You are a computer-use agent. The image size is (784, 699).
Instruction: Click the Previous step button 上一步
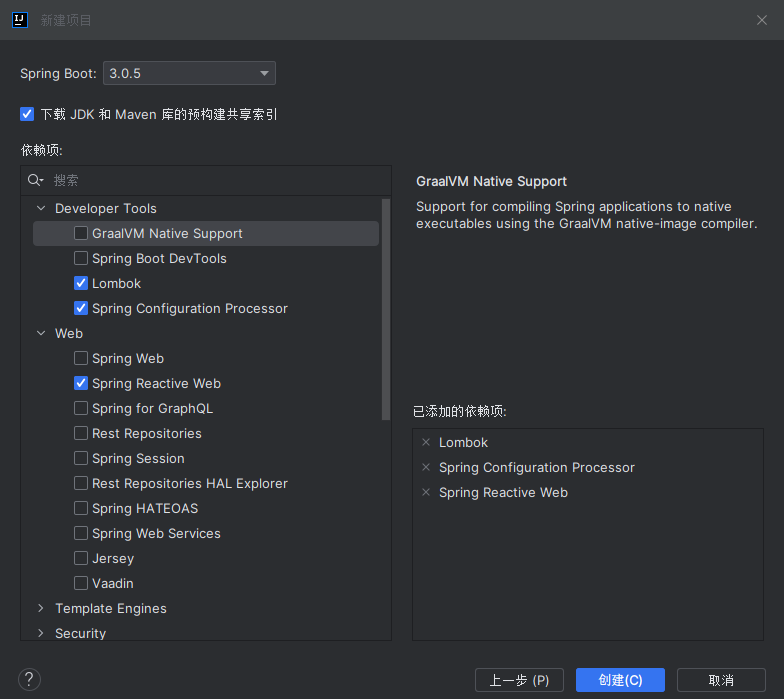click(x=519, y=680)
